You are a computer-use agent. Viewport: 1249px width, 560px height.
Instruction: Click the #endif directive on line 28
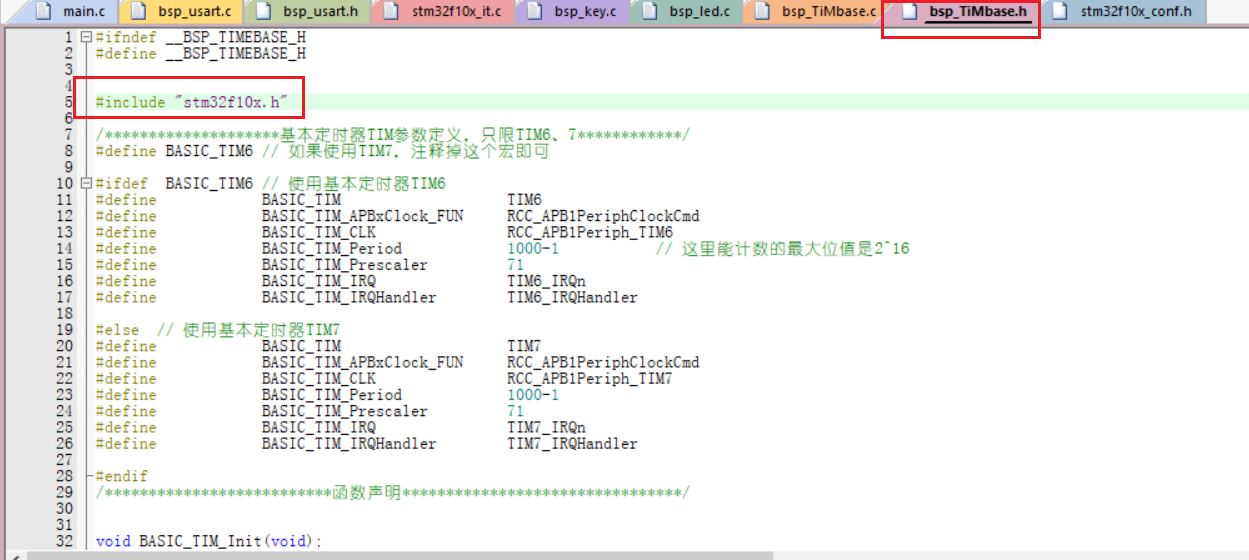121,476
